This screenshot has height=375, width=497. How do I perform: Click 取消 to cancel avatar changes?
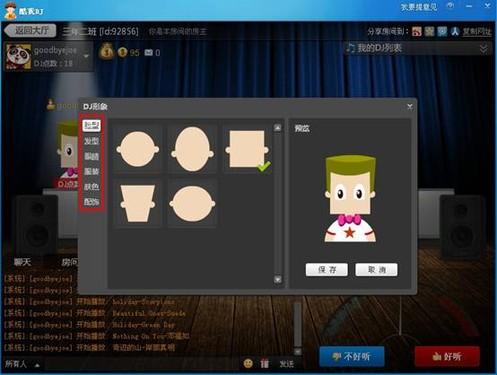(x=376, y=269)
